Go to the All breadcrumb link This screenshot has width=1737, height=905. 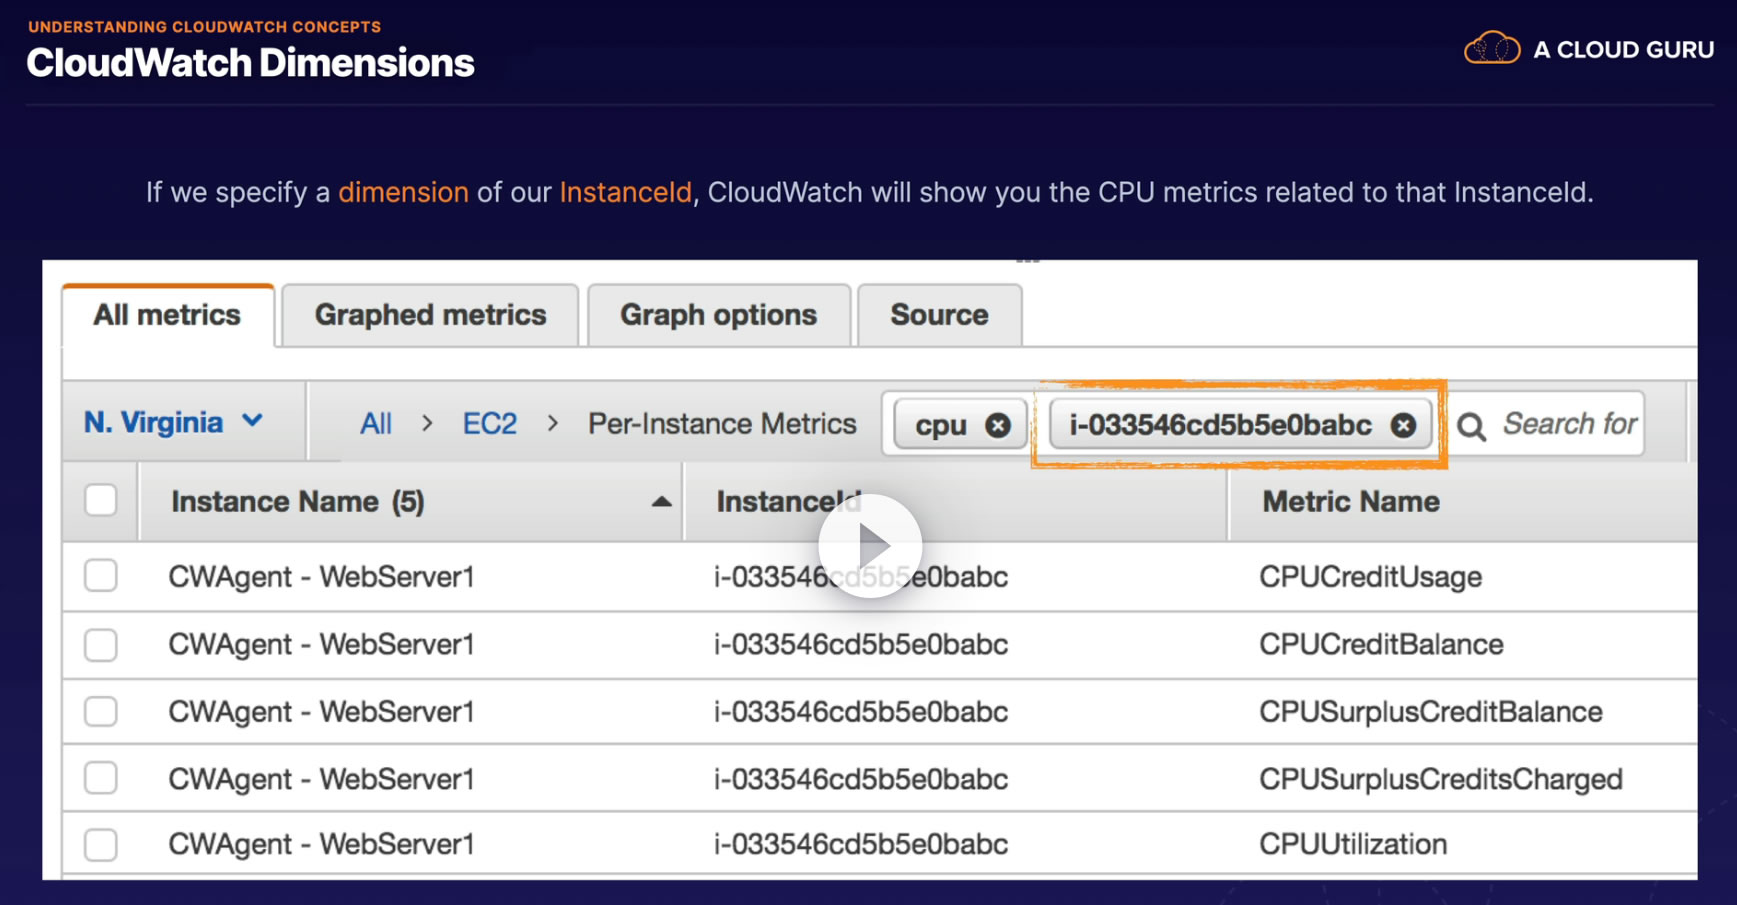click(x=375, y=424)
